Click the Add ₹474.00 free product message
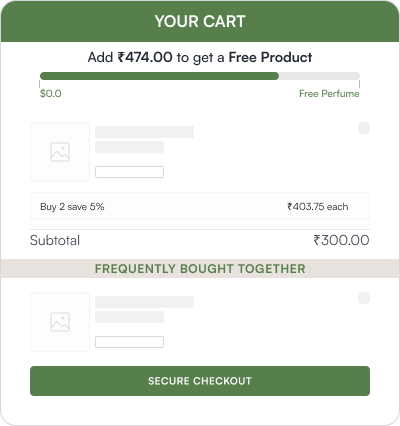The height and width of the screenshot is (426, 400). pyautogui.click(x=200, y=57)
